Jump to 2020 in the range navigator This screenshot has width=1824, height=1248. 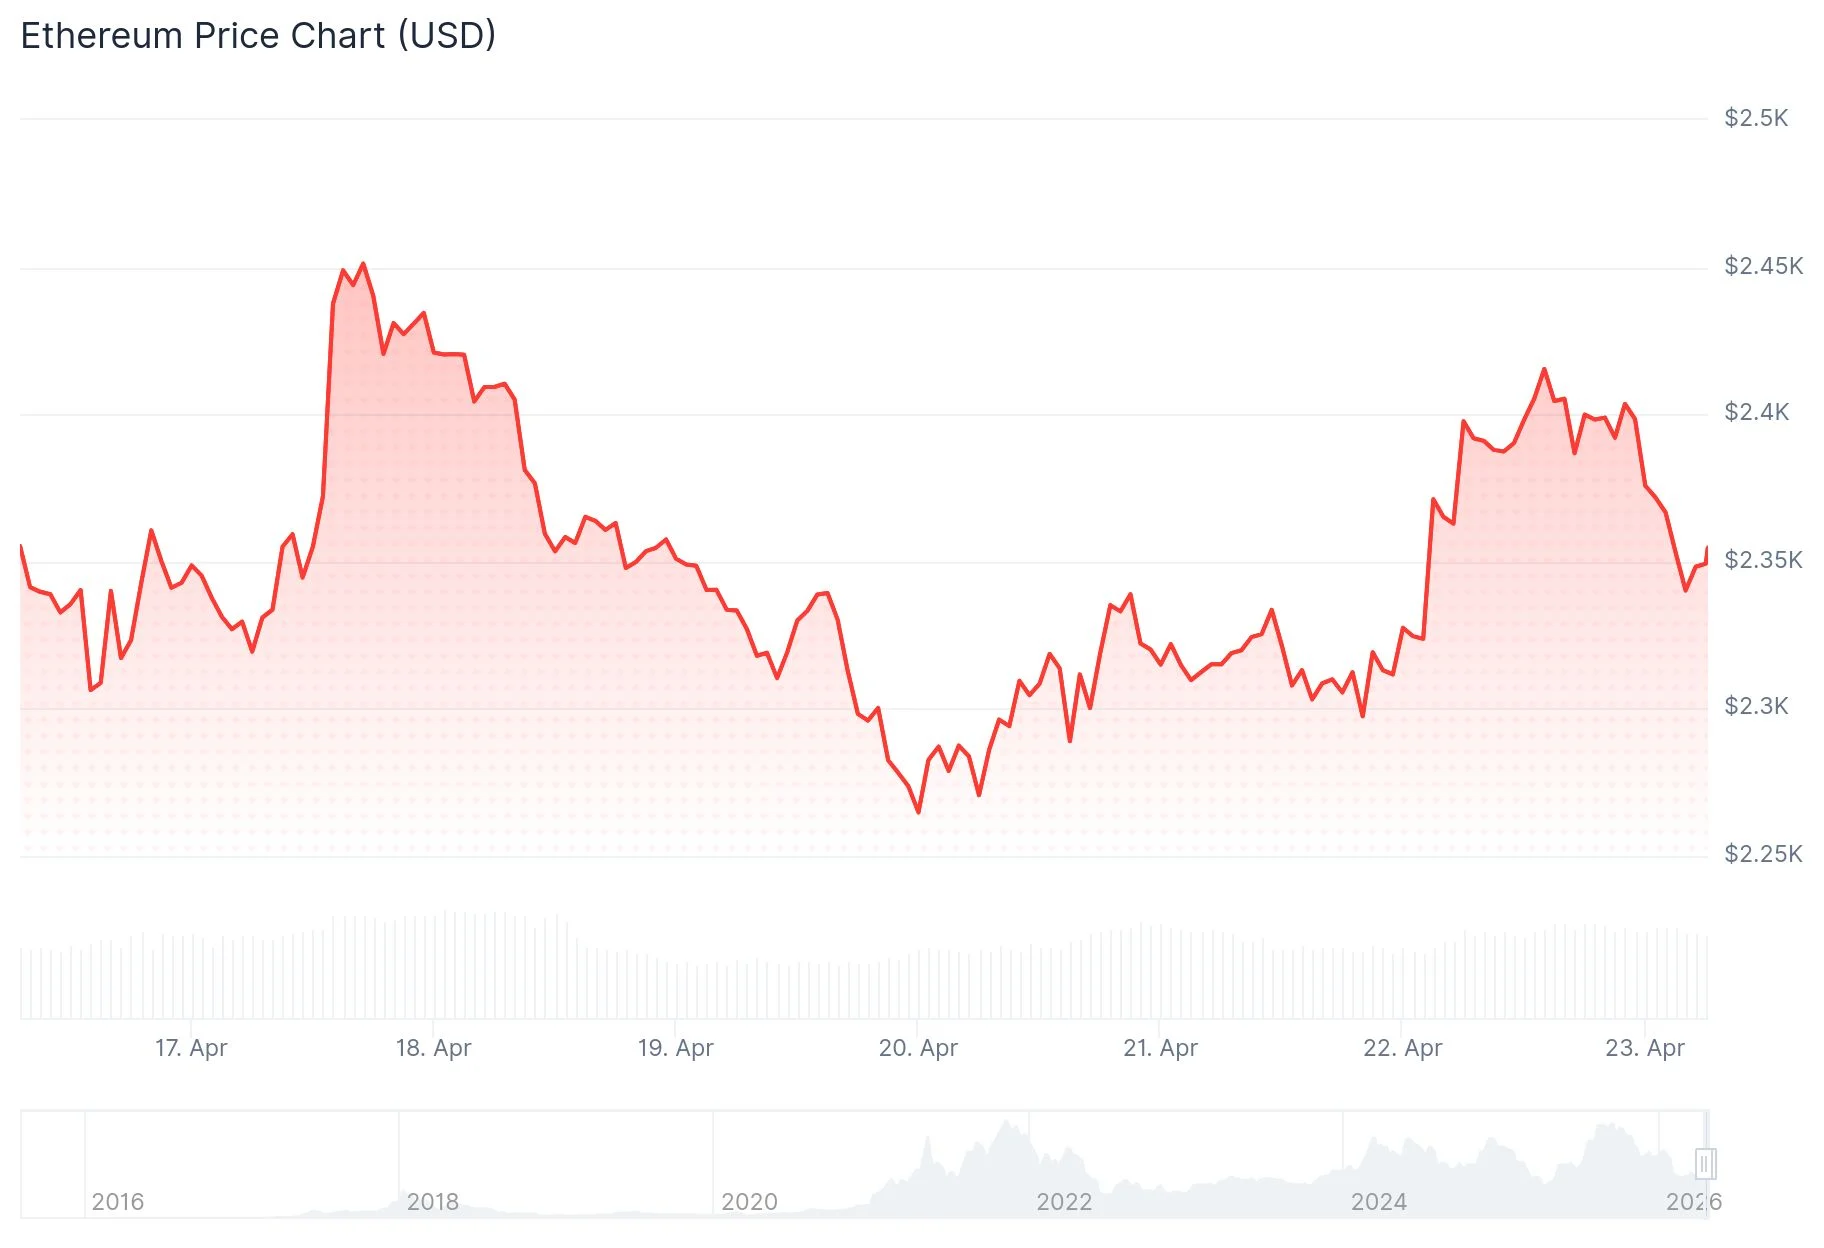point(749,1201)
